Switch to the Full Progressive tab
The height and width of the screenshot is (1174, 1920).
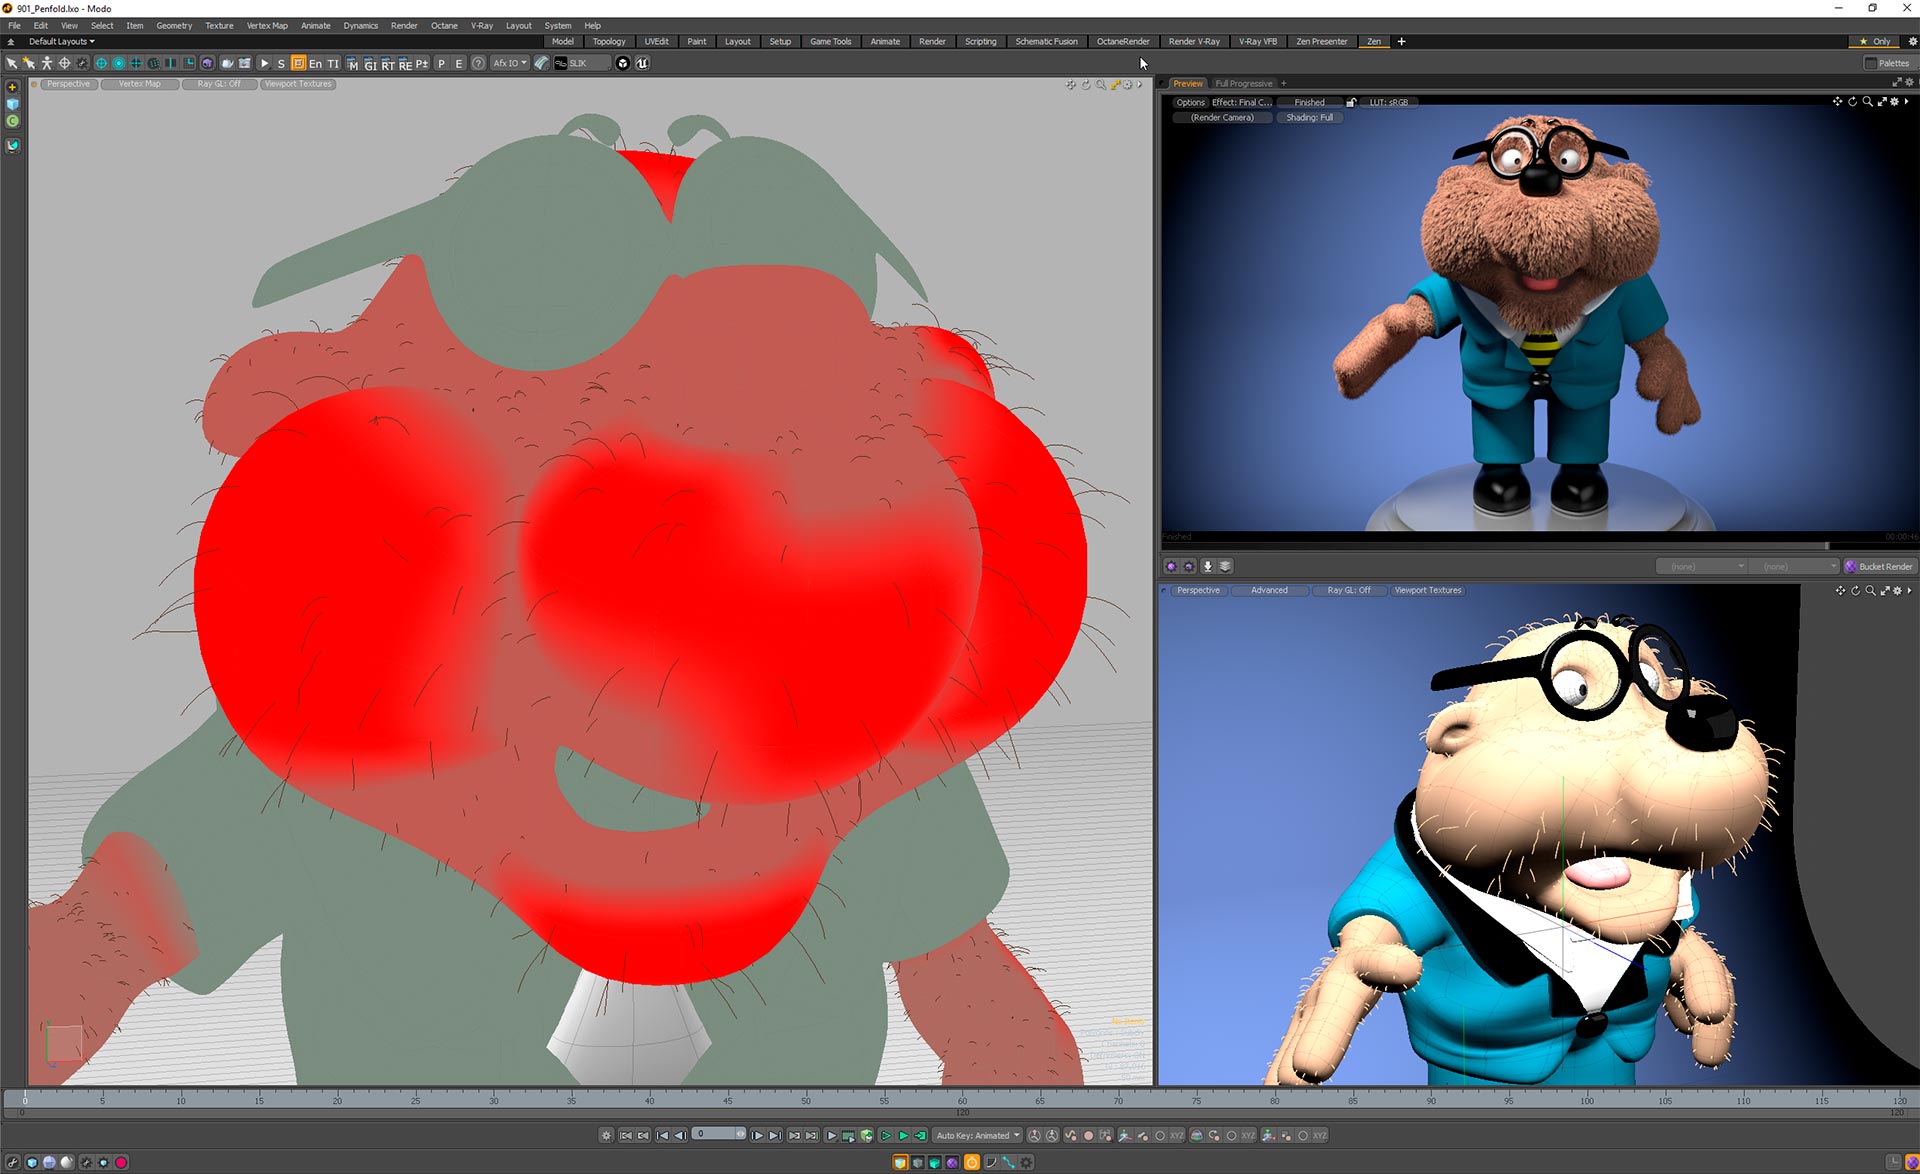[1243, 84]
